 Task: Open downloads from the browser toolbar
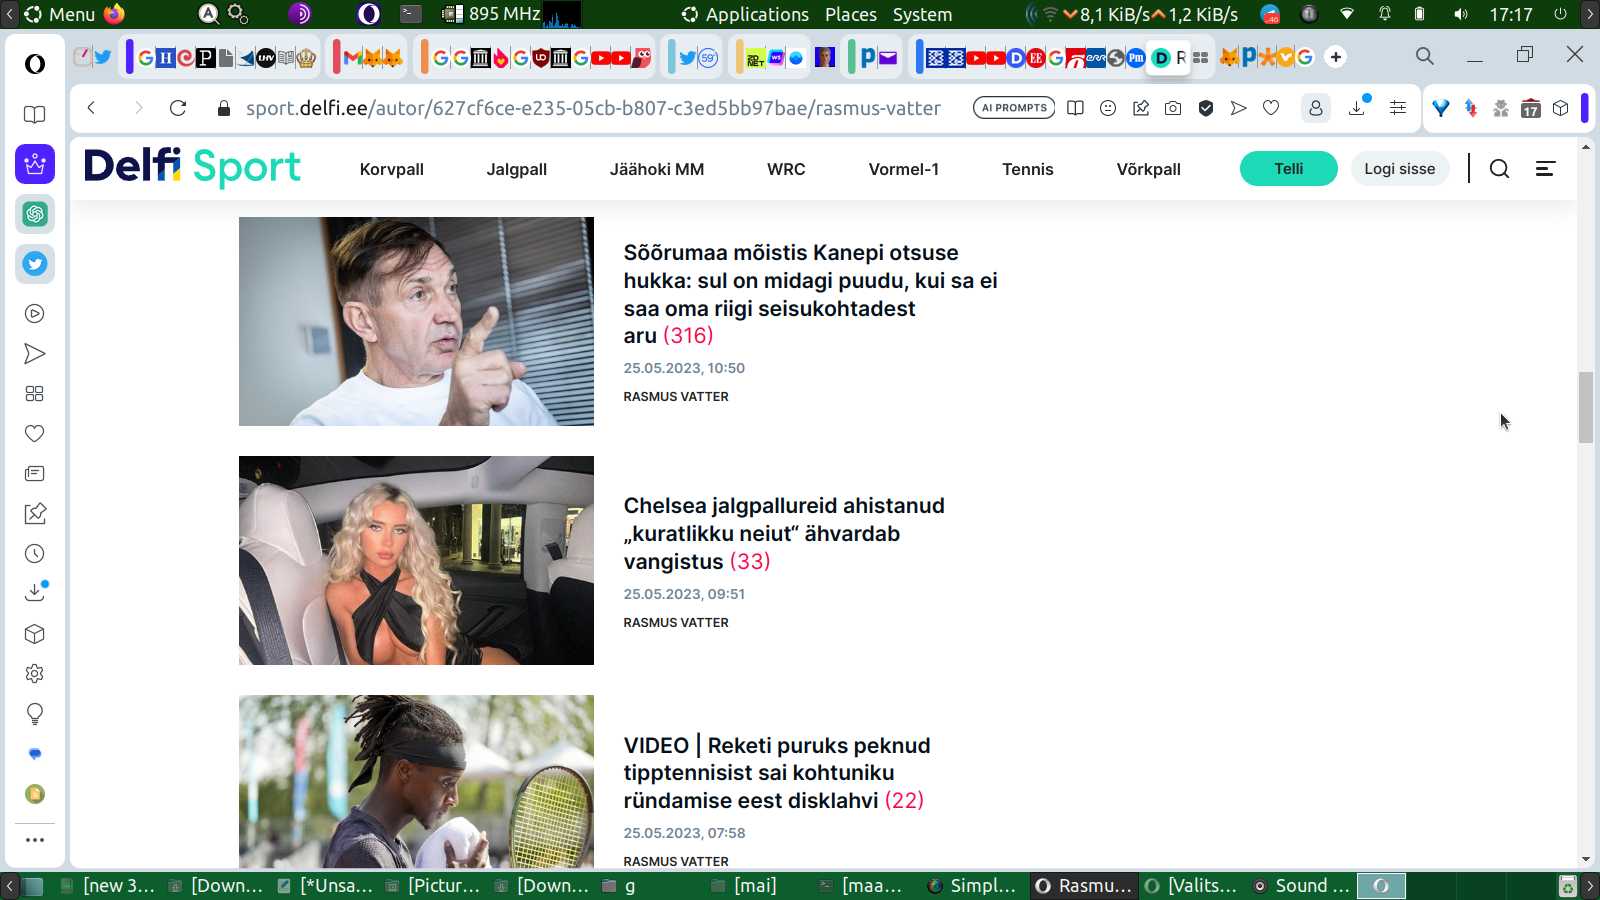point(1357,108)
